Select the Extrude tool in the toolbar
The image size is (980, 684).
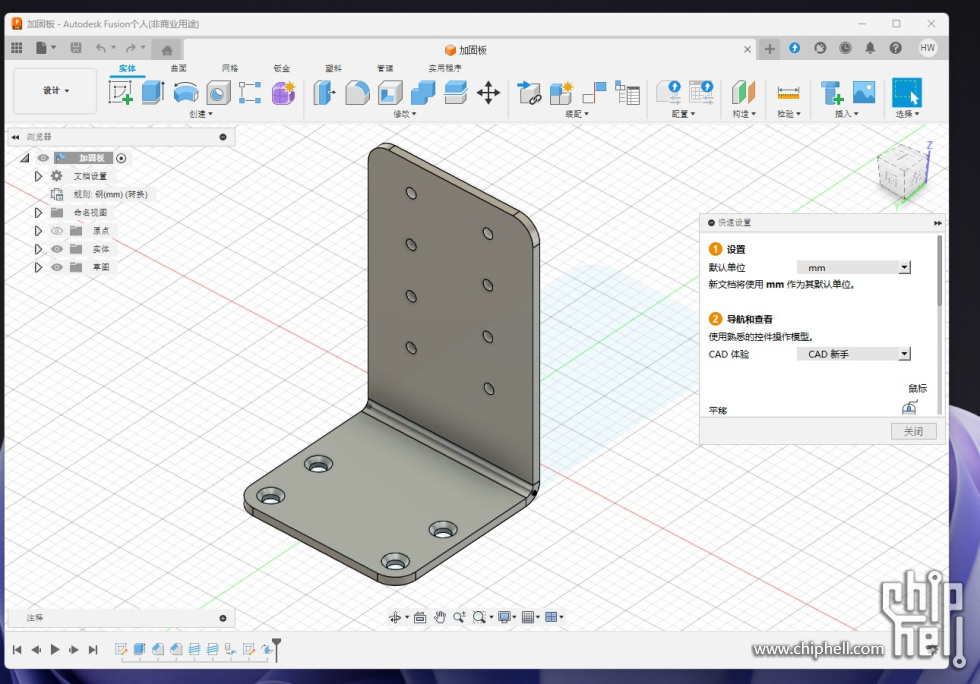pos(152,93)
